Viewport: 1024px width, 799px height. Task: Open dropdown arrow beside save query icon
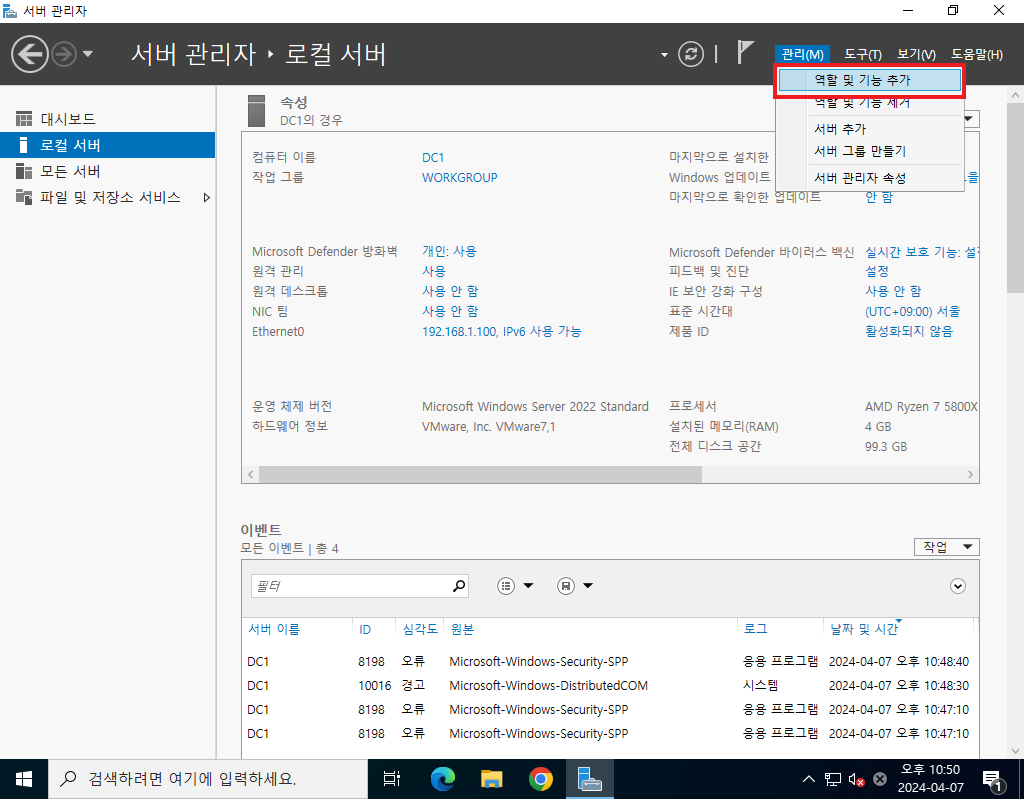588,586
